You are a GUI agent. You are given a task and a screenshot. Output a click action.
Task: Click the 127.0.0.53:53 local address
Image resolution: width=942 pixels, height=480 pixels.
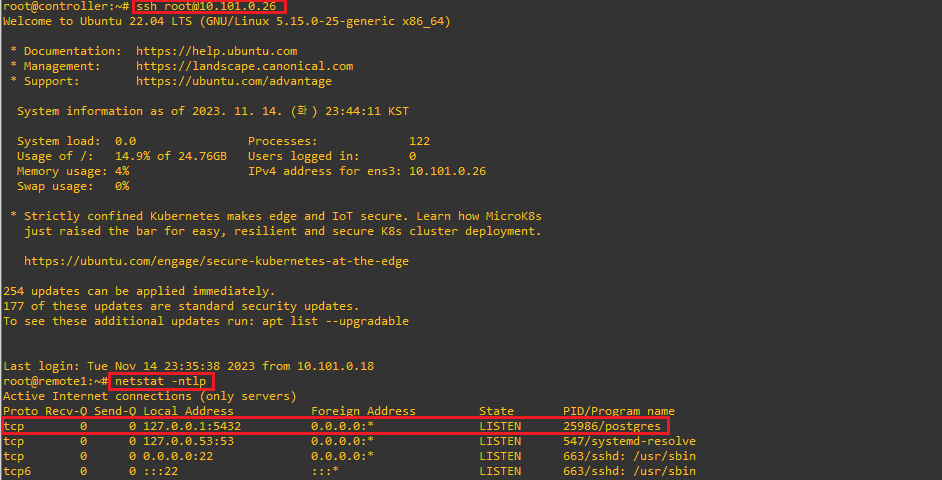click(x=189, y=442)
